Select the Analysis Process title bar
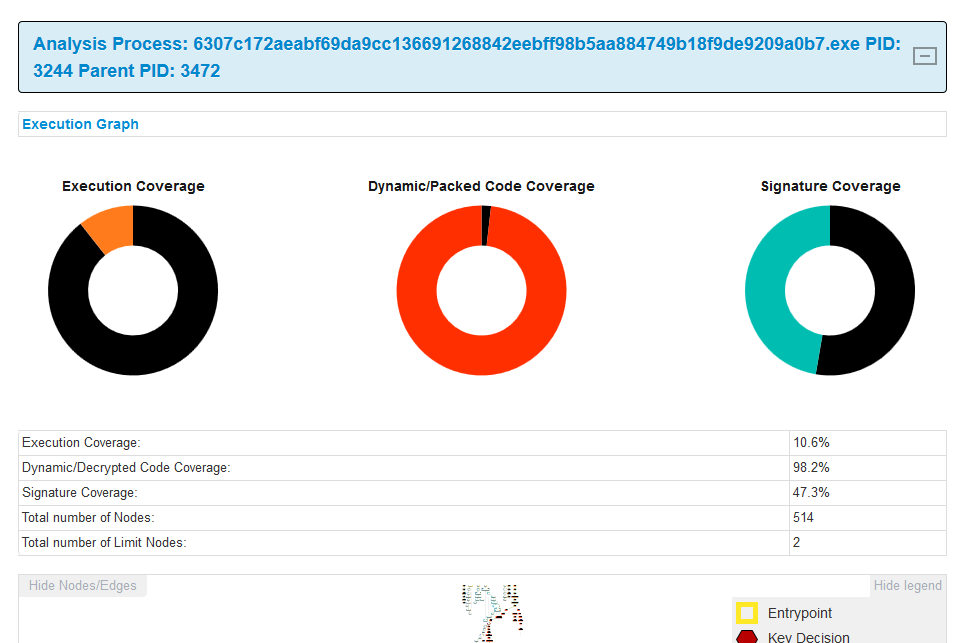This screenshot has height=643, width=960. (480, 57)
